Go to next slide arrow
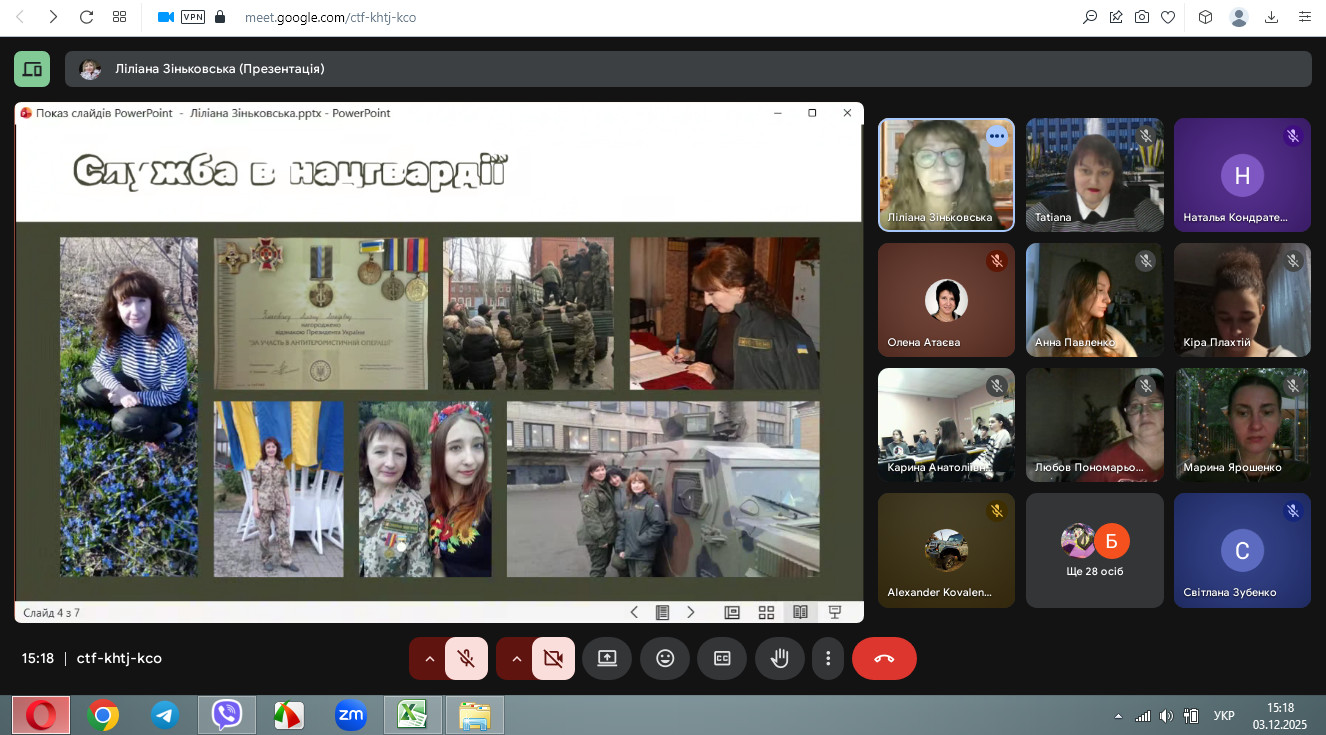1326x735 pixels. (x=691, y=612)
